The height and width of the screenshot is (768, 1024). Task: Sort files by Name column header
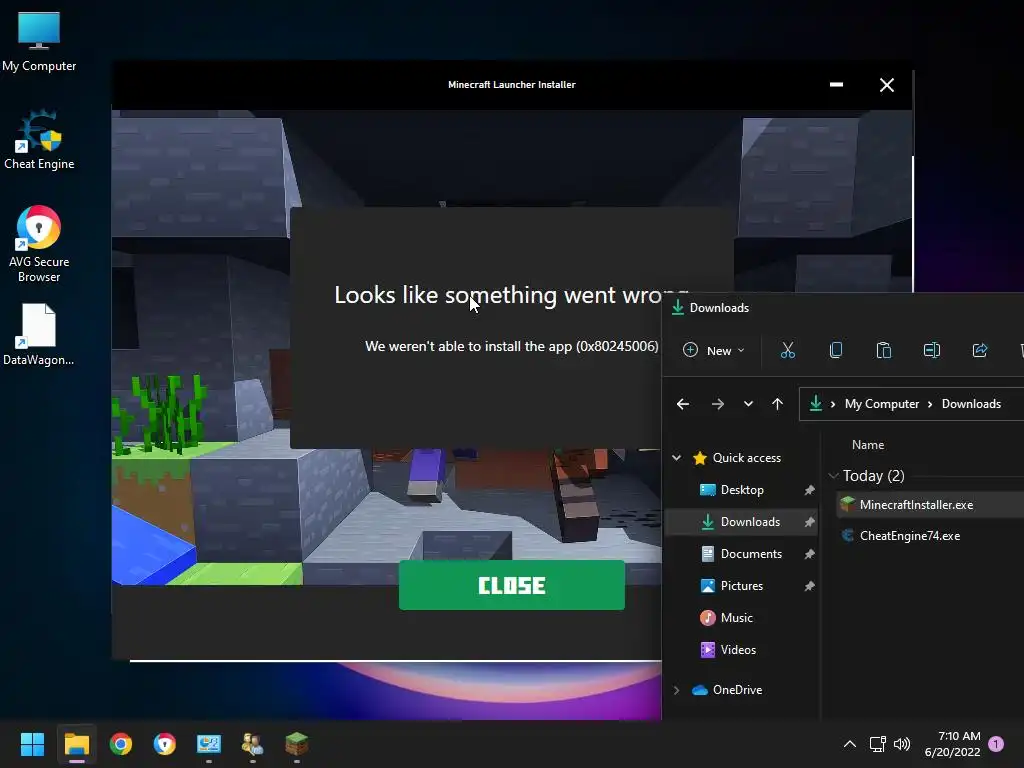point(868,445)
